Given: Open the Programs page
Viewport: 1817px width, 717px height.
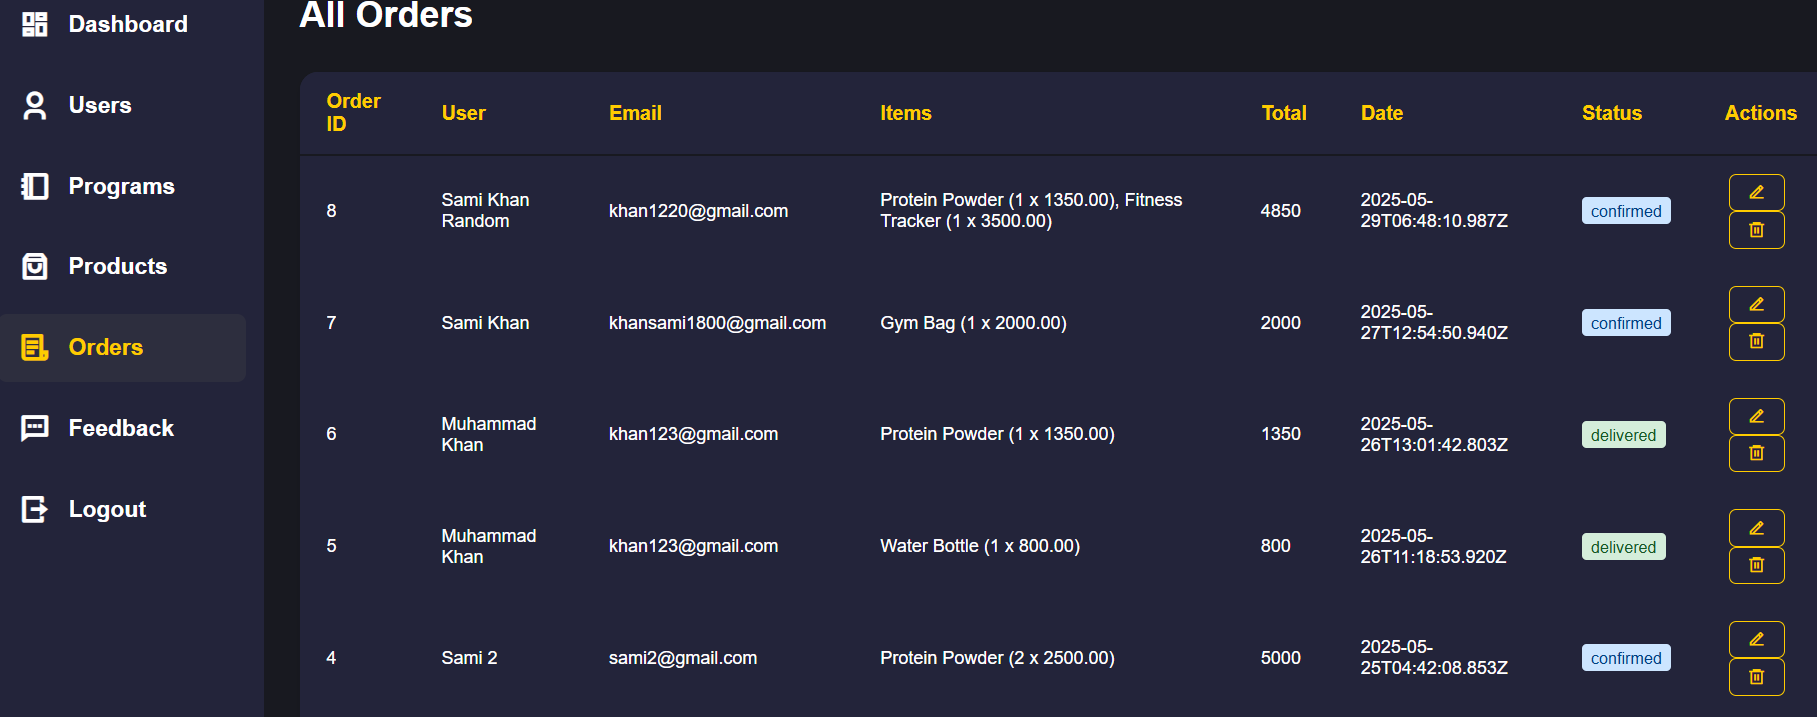Looking at the screenshot, I should point(122,186).
